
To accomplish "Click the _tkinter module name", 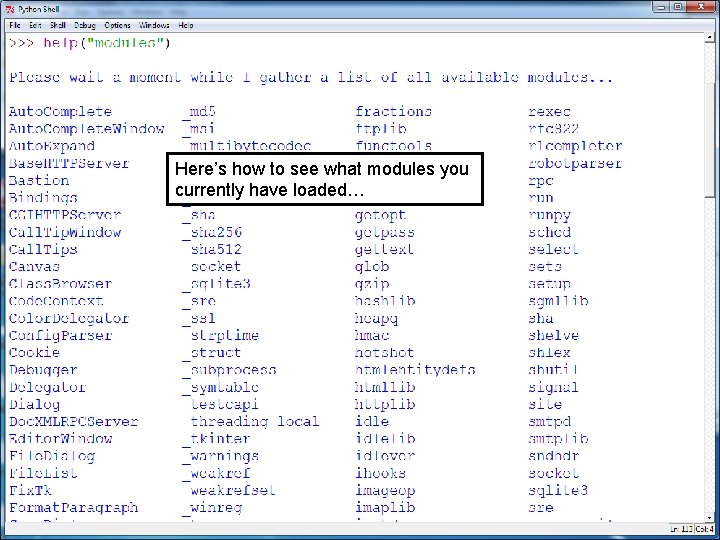I will click(216, 439).
